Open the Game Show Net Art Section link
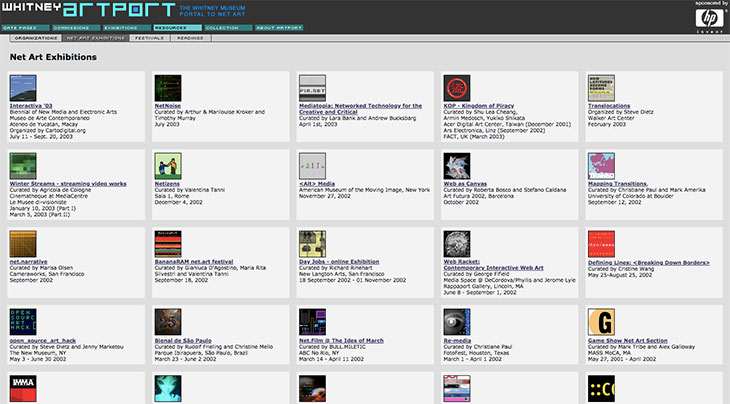Image resolution: width=730 pixels, height=404 pixels. [x=628, y=341]
